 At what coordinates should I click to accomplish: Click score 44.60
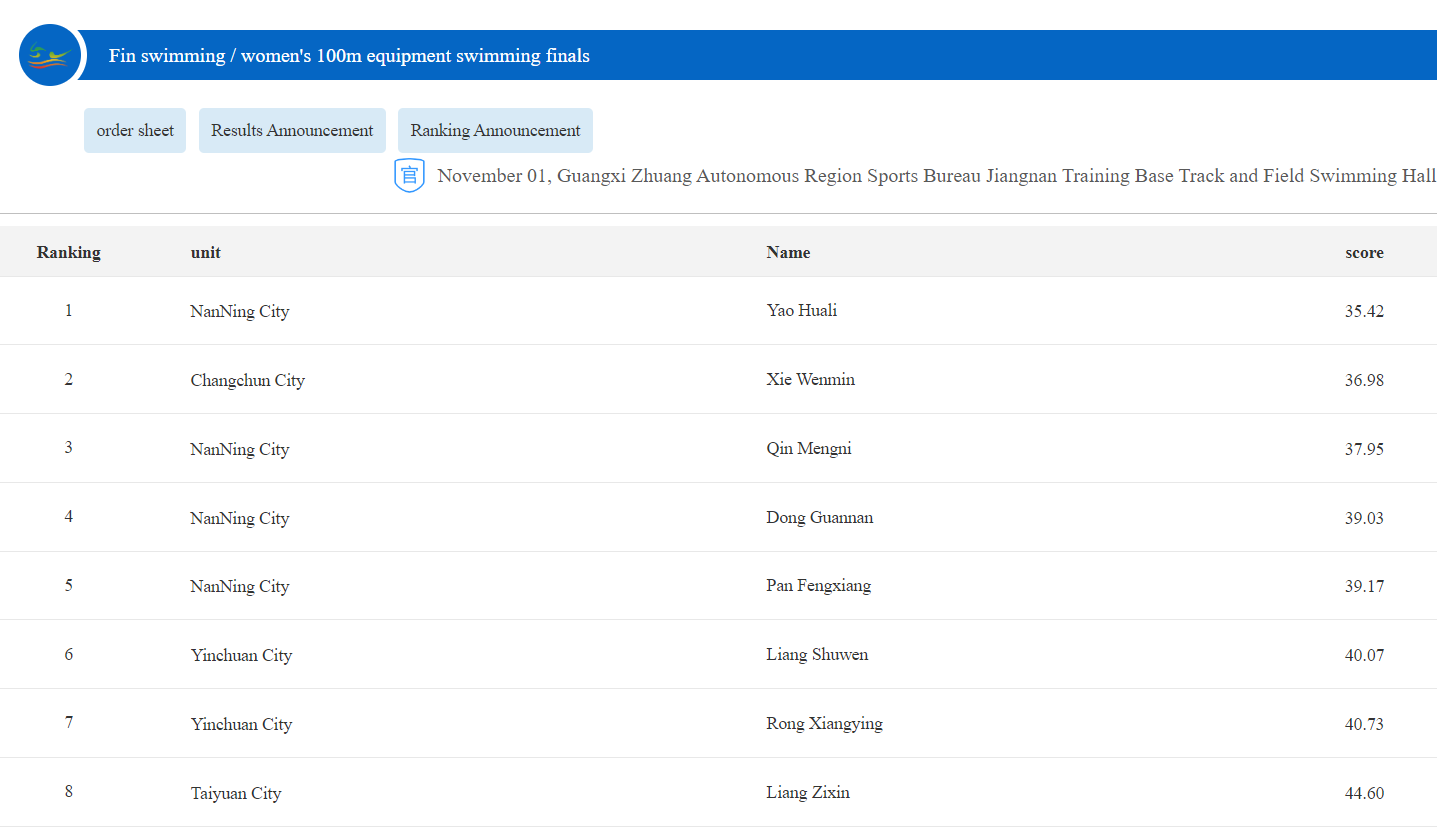(x=1364, y=793)
